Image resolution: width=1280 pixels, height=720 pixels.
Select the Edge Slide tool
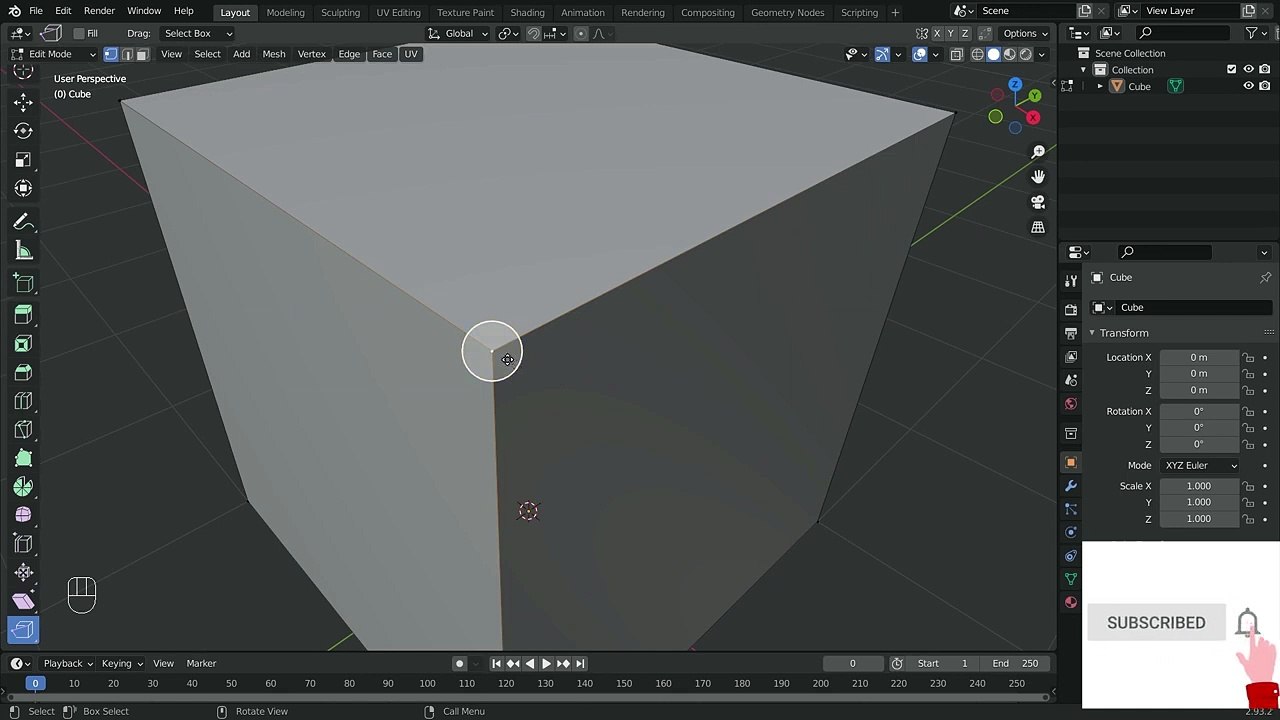tap(23, 544)
